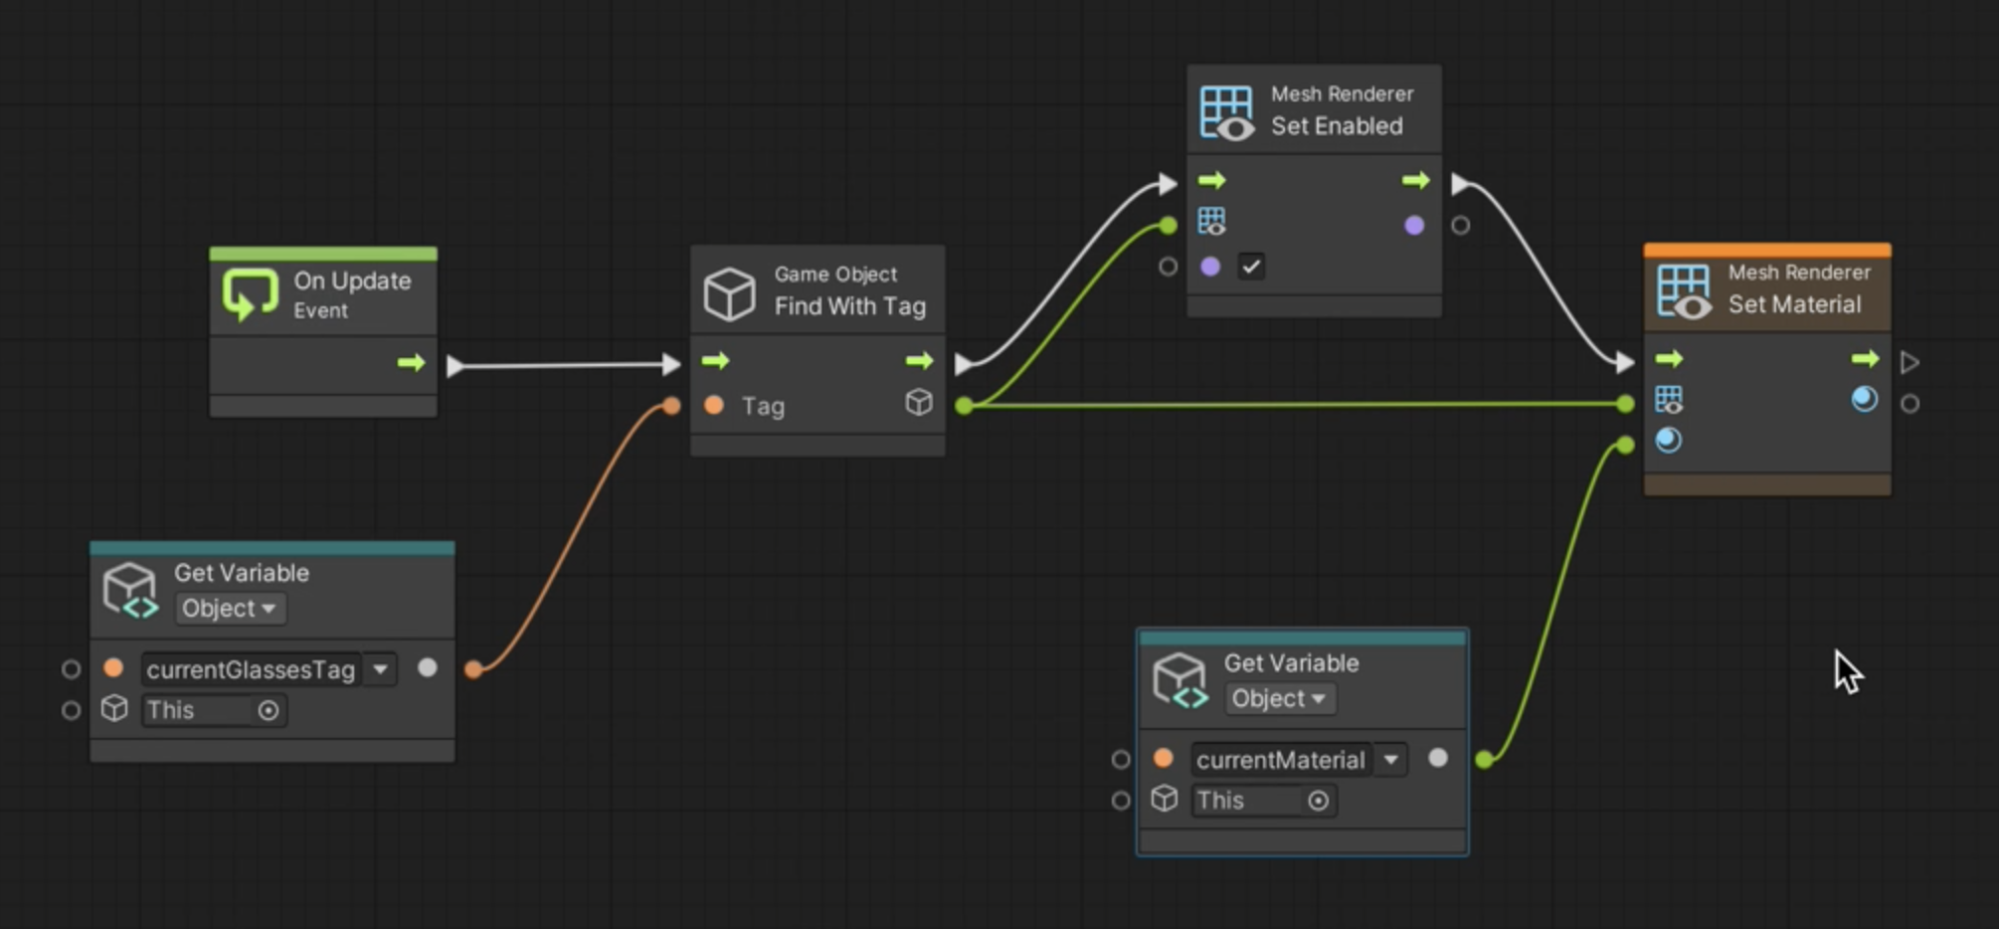Open the Object scope dropdown above currentMaterial
Screen dimensions: 1999x929
pos(1279,699)
